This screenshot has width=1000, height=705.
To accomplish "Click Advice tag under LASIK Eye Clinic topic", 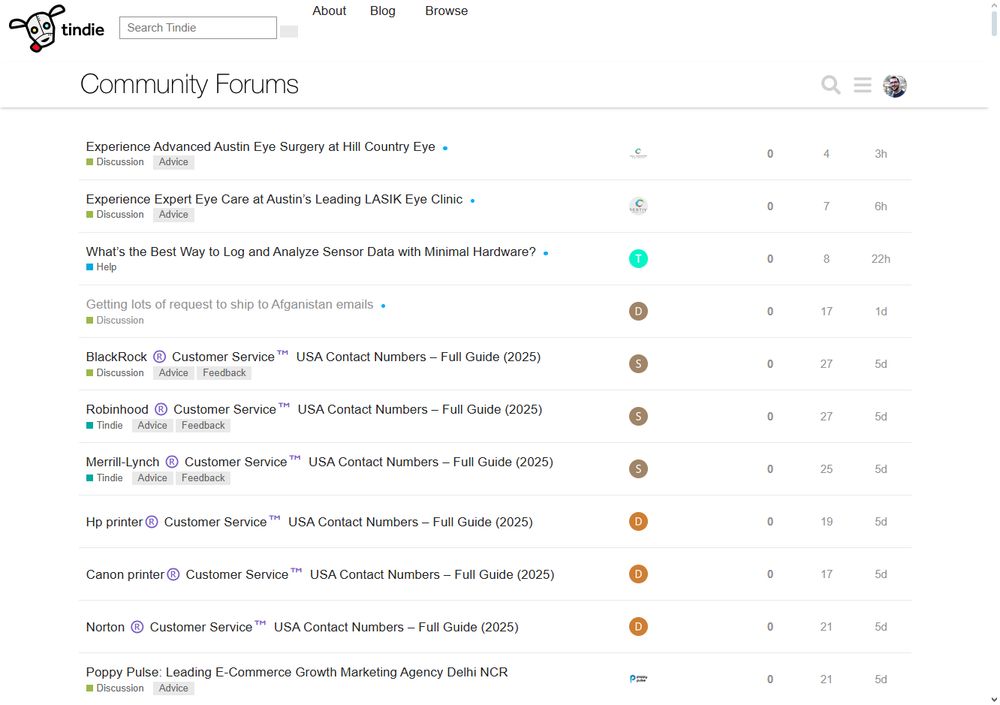I will point(173,214).
